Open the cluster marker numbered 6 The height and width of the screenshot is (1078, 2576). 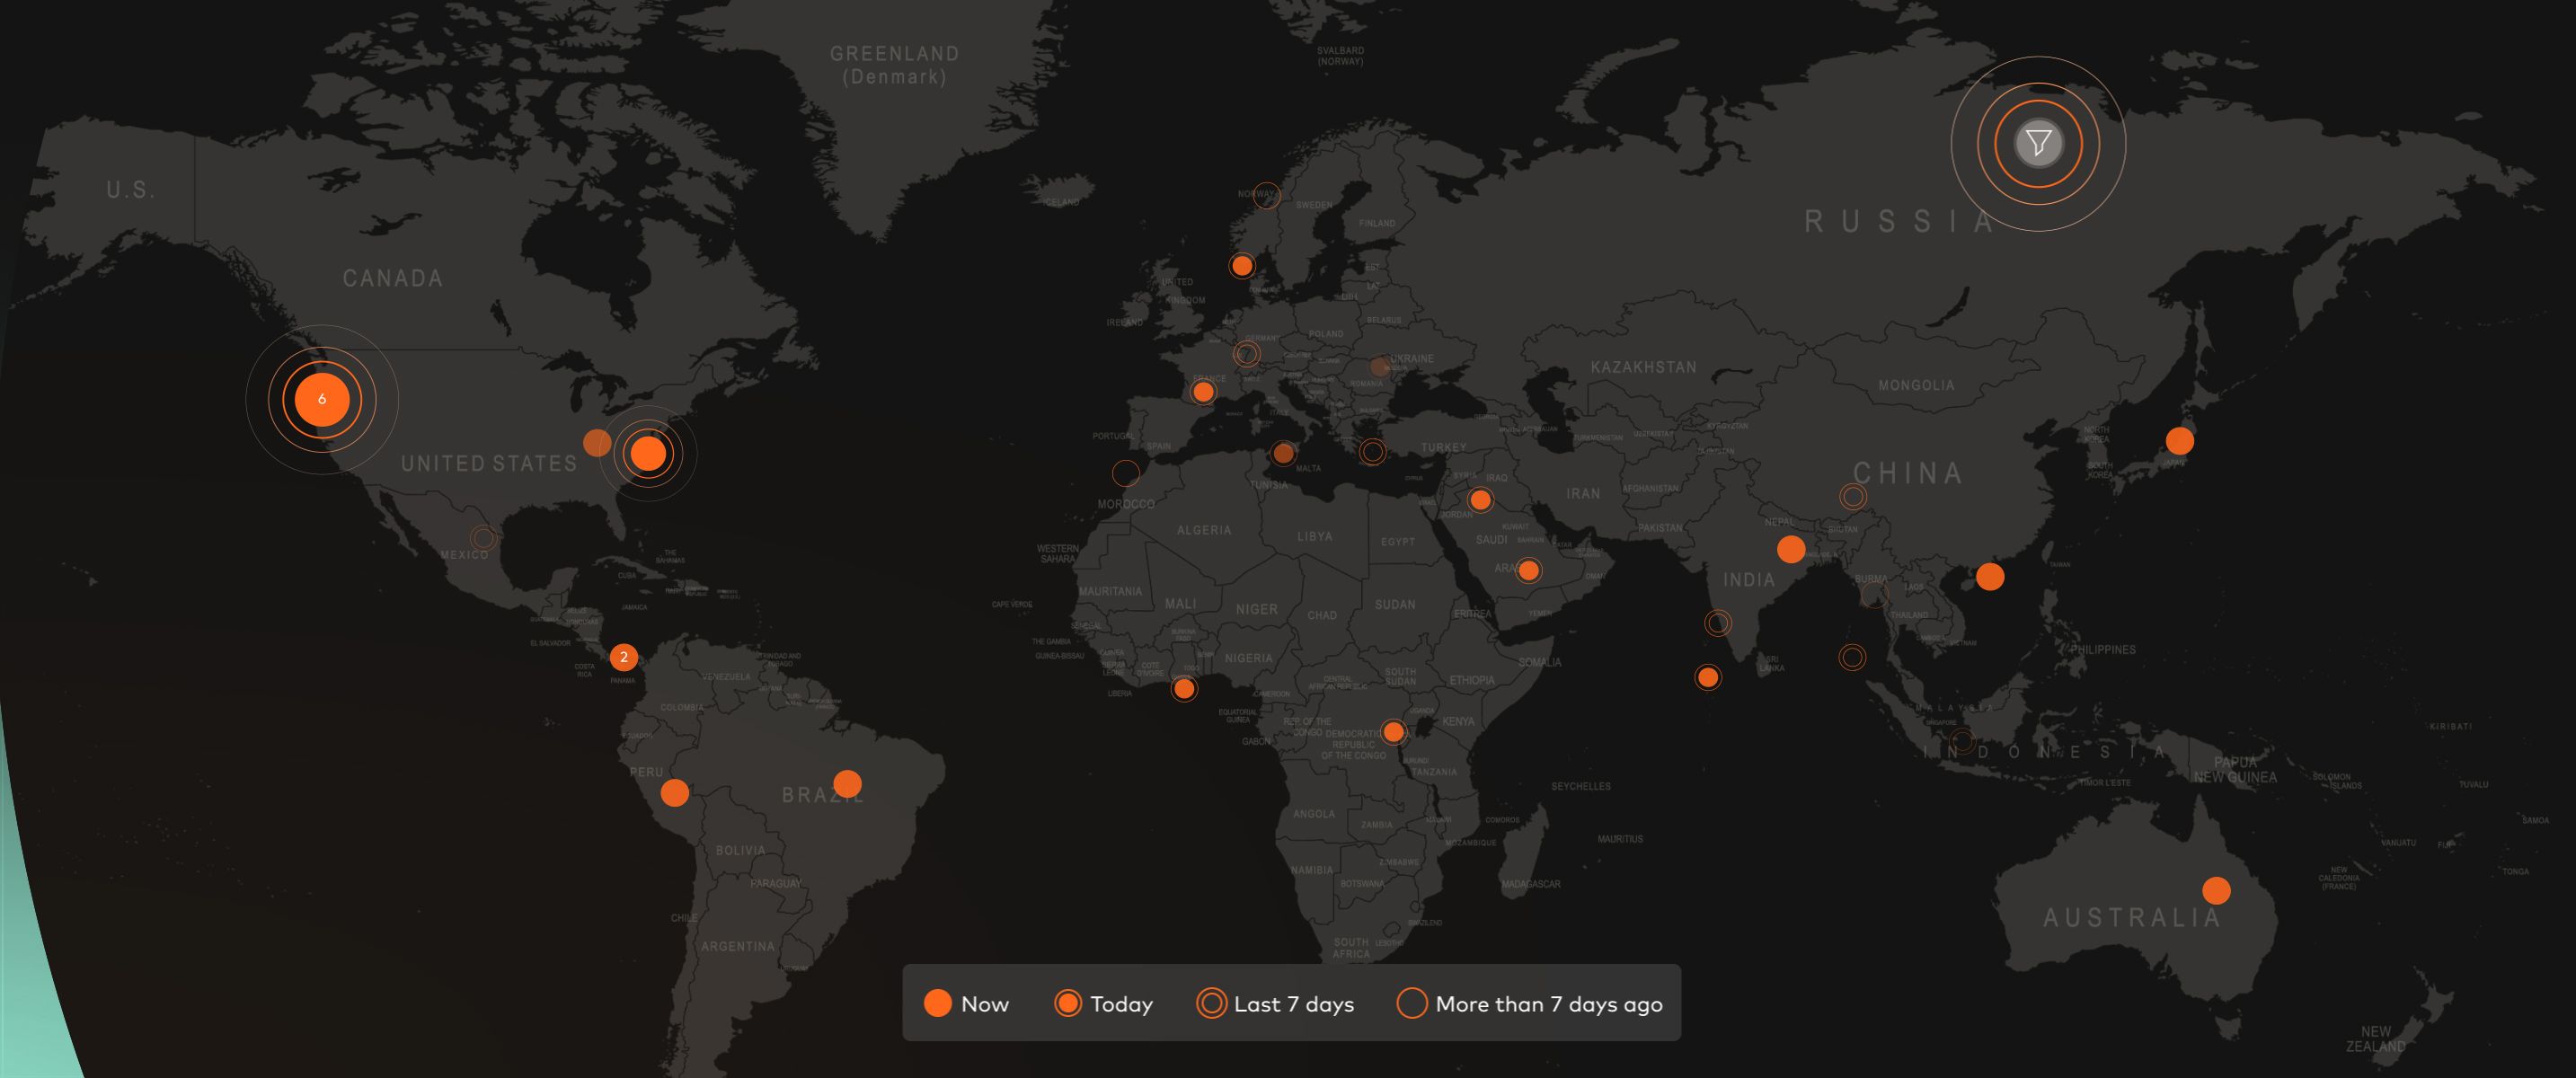click(322, 399)
